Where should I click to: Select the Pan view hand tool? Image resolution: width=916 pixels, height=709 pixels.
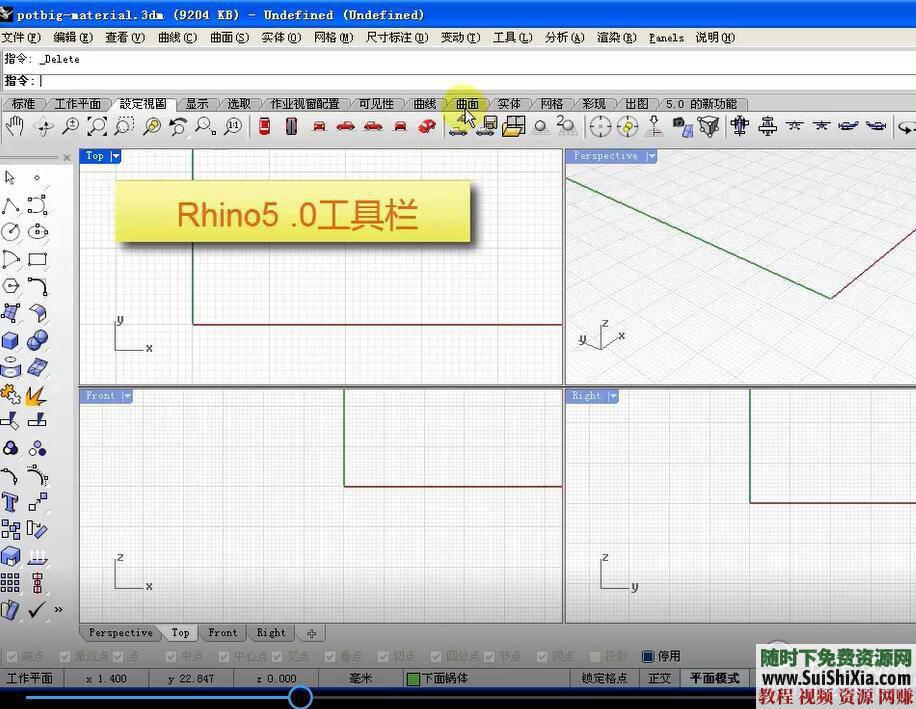point(17,126)
